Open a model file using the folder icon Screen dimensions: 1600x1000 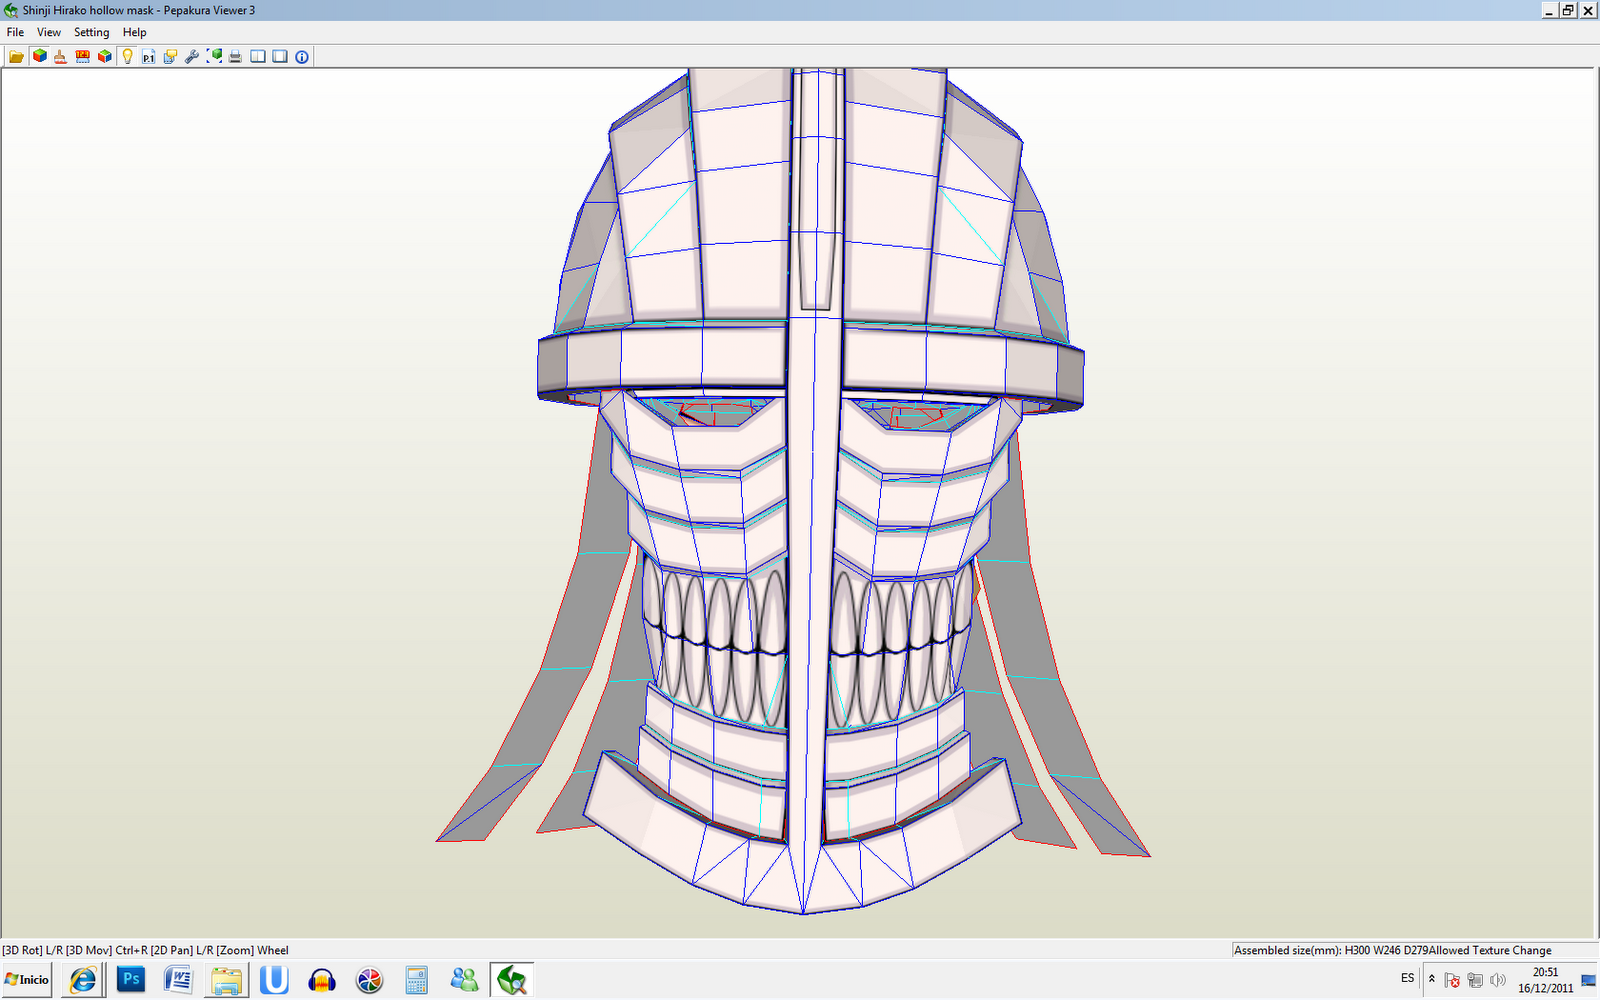click(16, 56)
